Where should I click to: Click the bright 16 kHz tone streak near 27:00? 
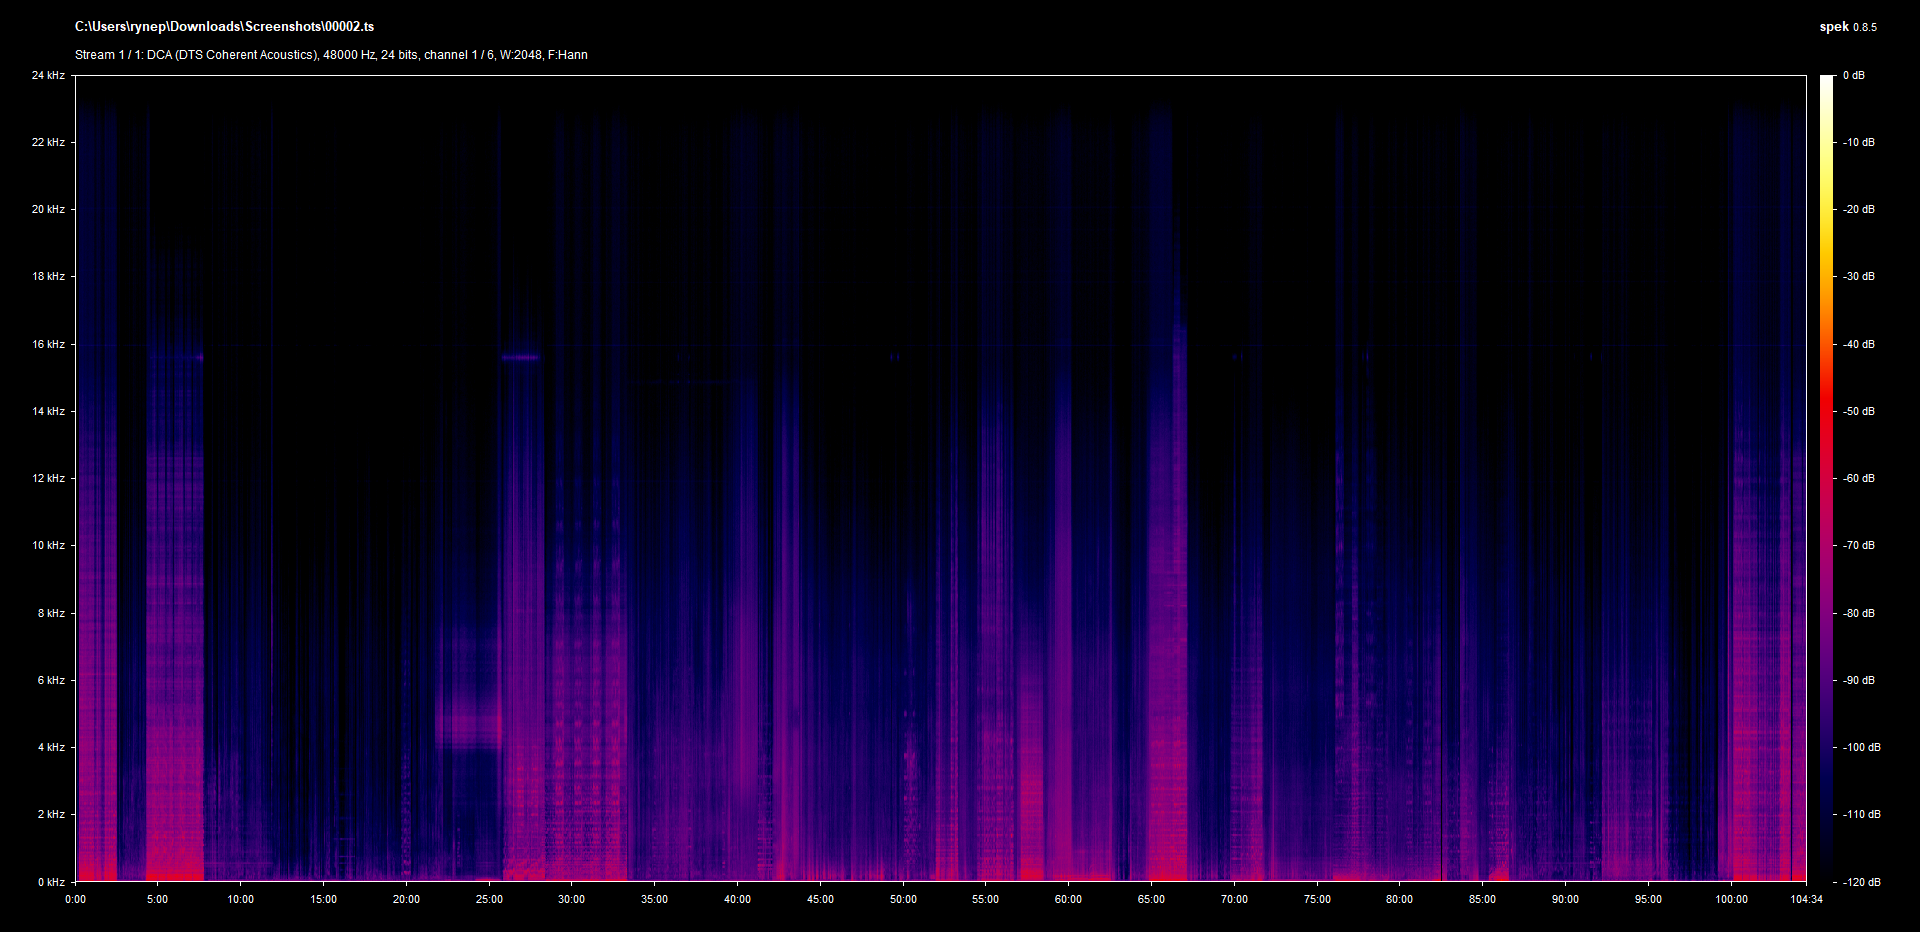[520, 357]
